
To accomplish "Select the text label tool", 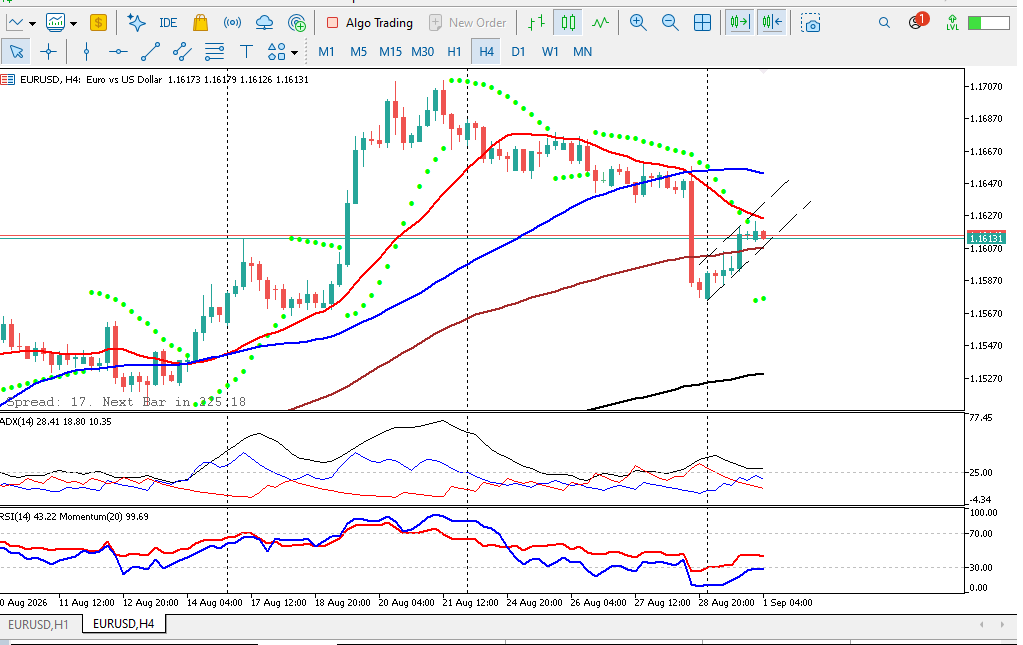I will (x=246, y=52).
